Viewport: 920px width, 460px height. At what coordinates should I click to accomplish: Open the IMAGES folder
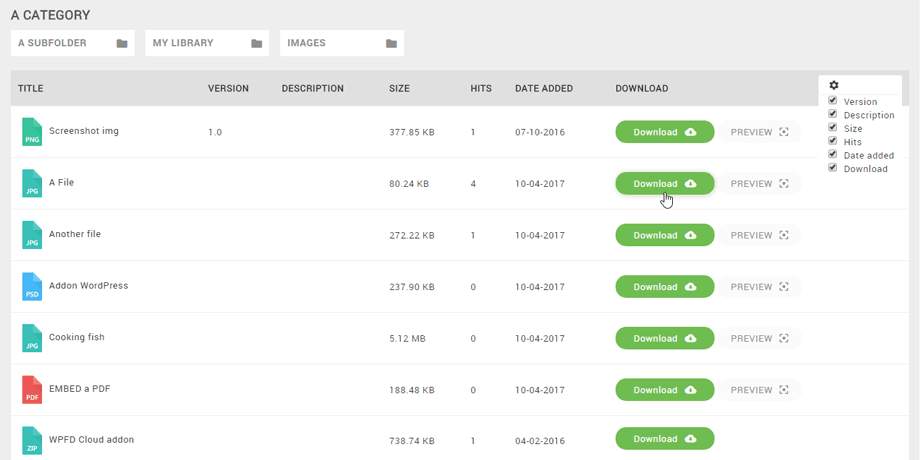[342, 43]
